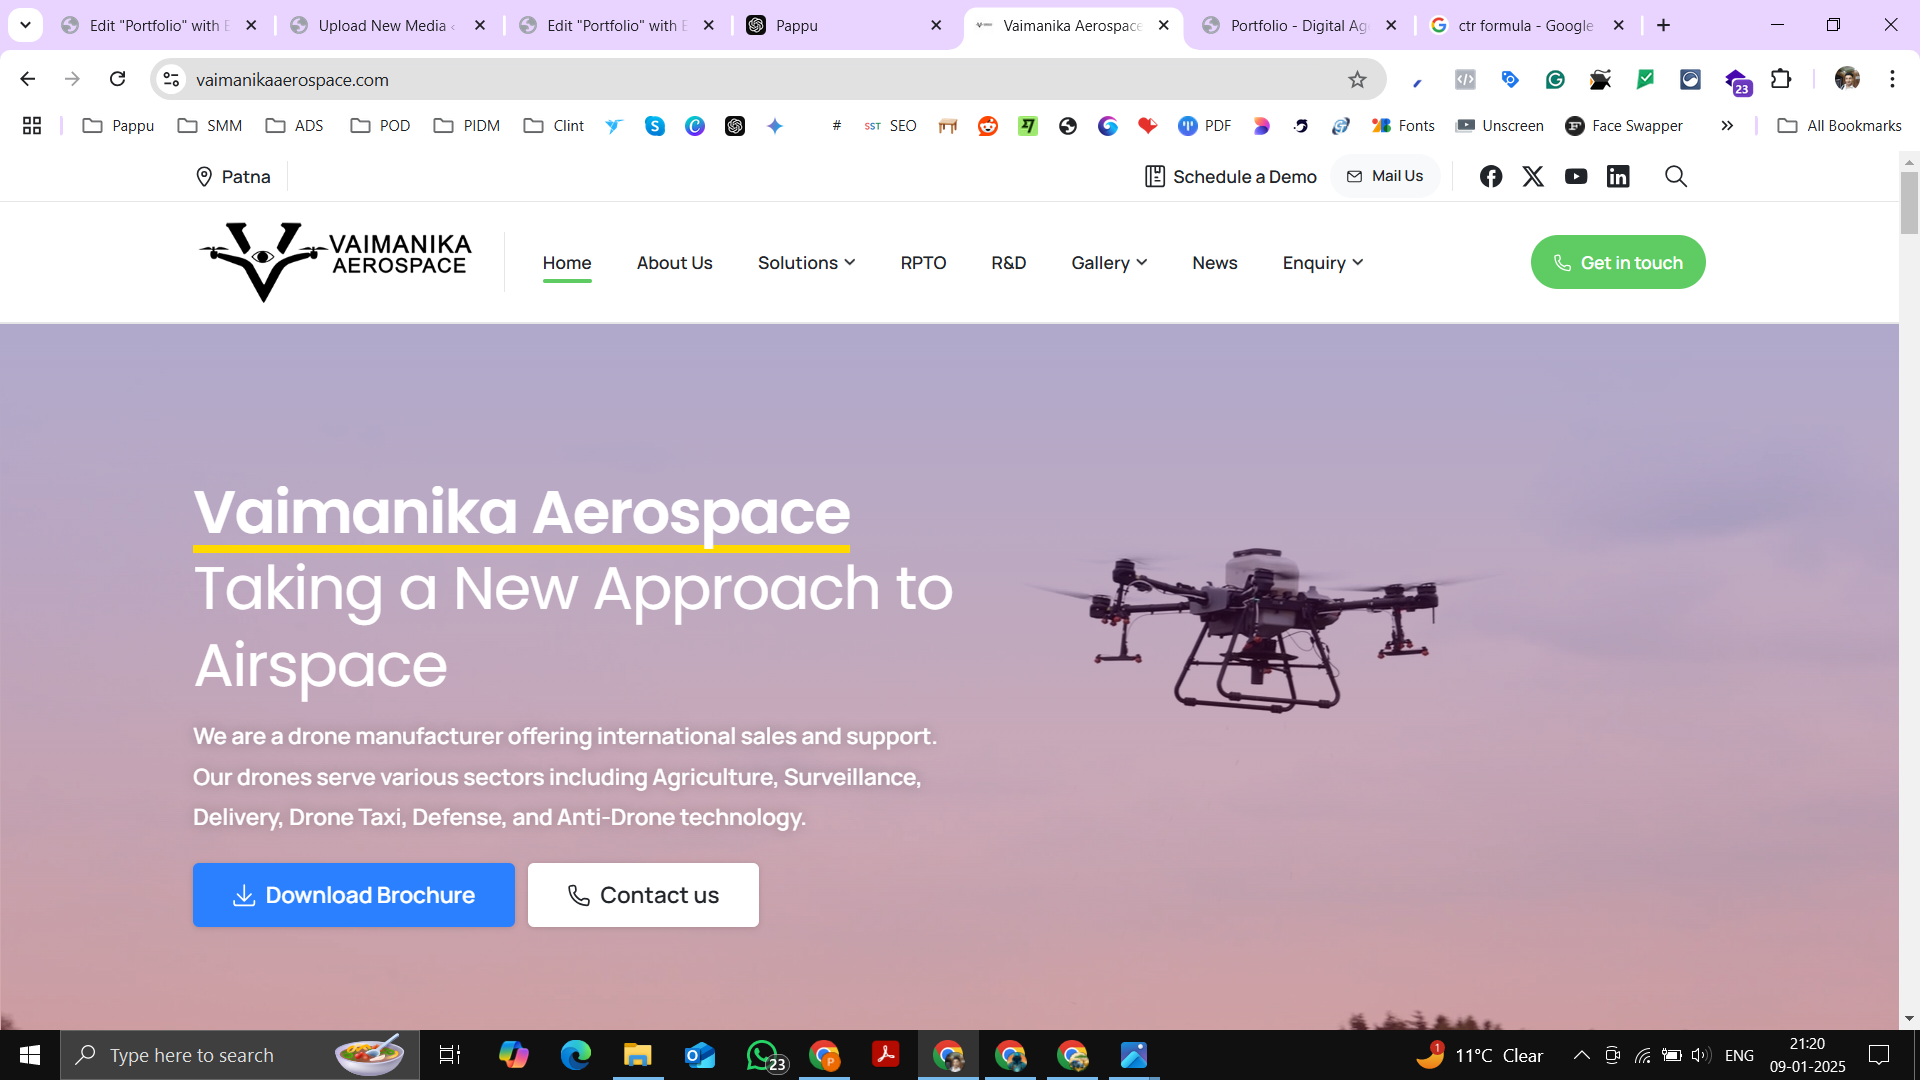Open the Reddit bookmark icon
This screenshot has width=1920, height=1080.
[988, 126]
